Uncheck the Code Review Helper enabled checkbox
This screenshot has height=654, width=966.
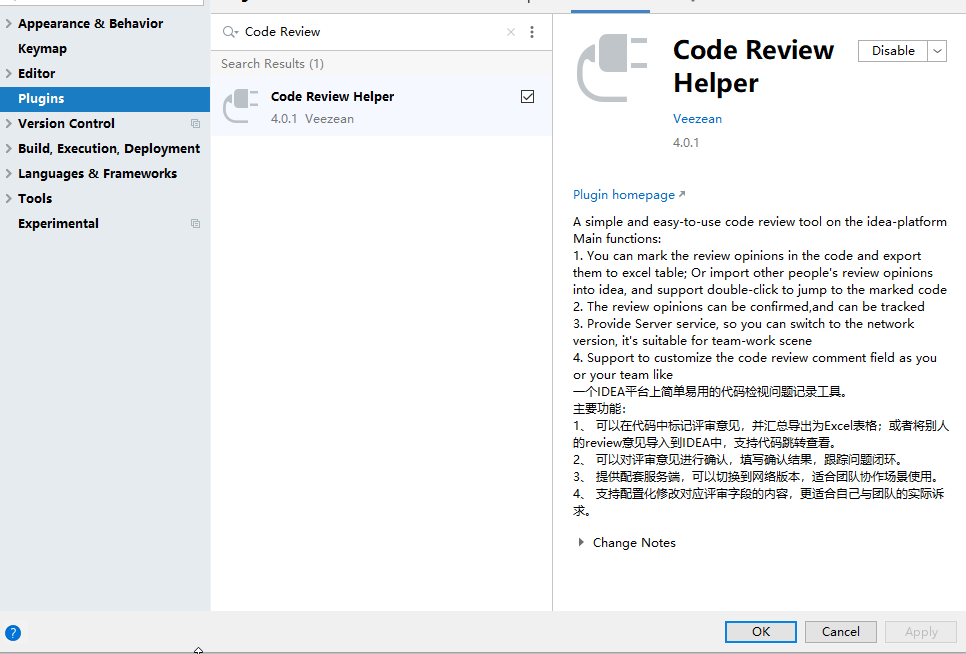[x=527, y=97]
